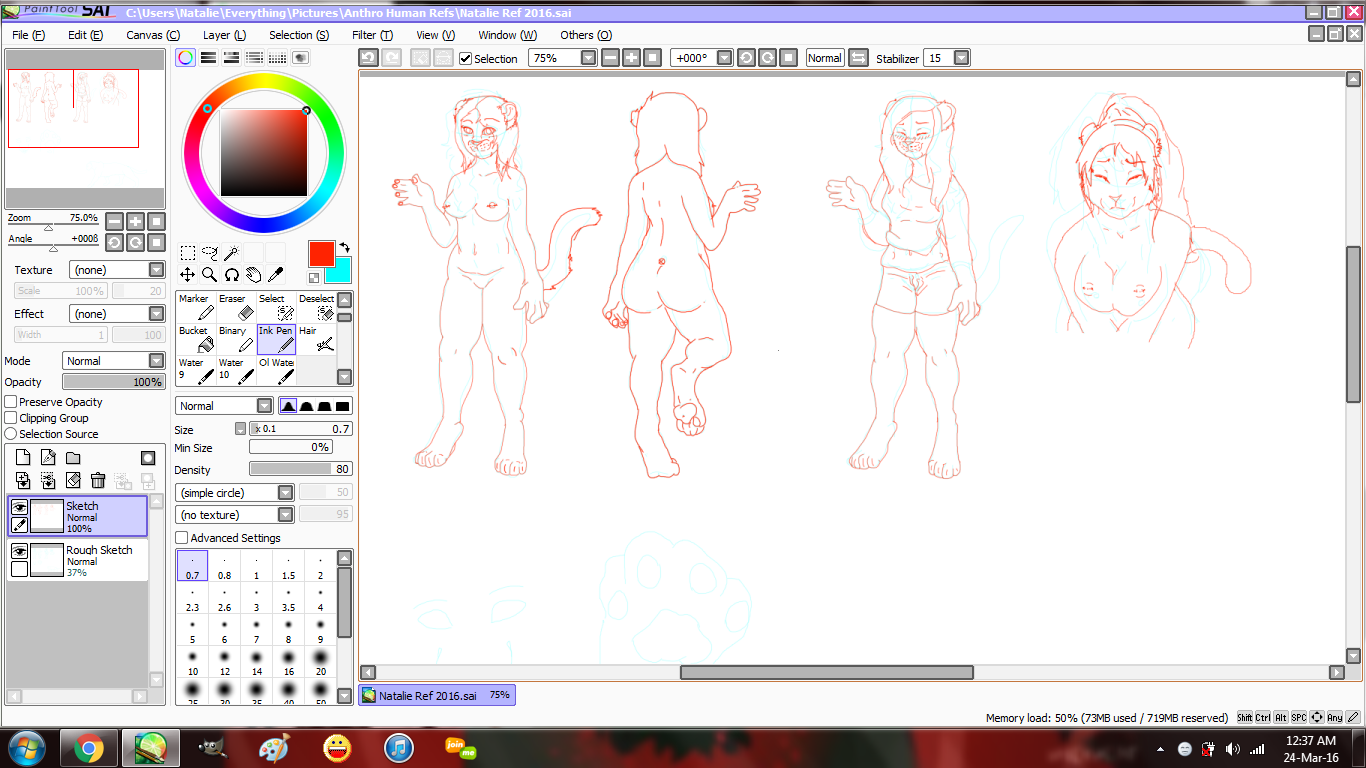Select the Ink Pen tool
Screen dimensions: 1366x768
(276, 339)
